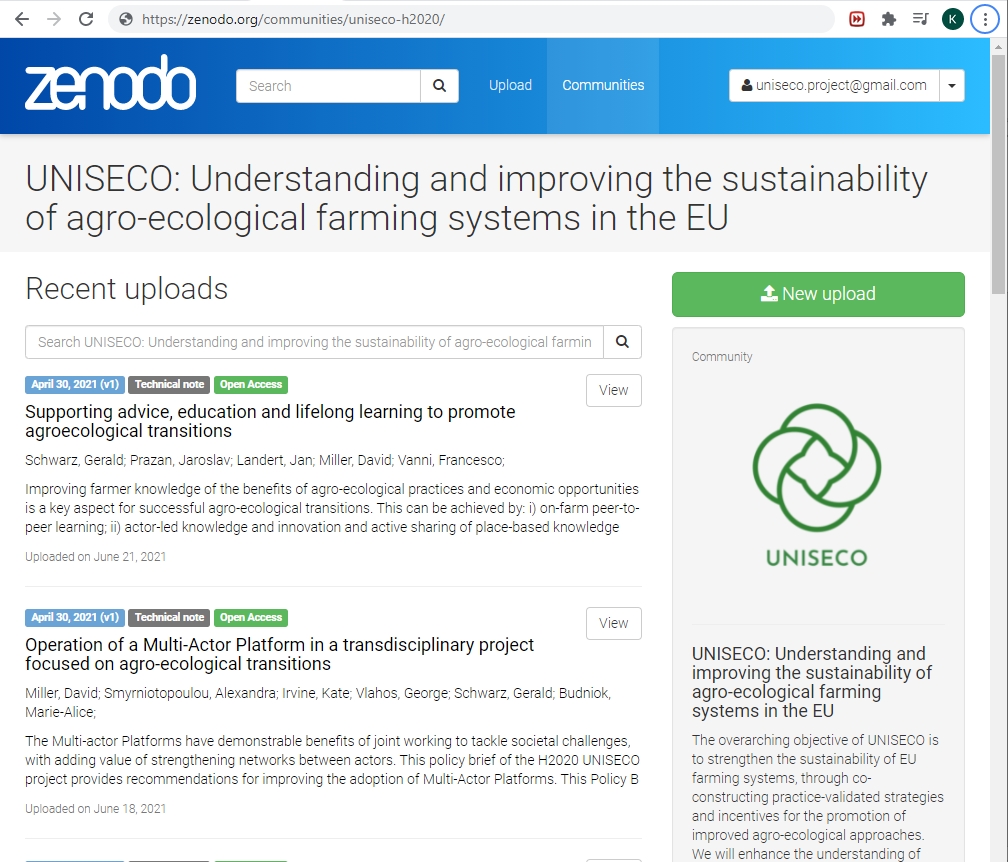1008x862 pixels.
Task: Open Supporting advice, education and lifelong learning title
Action: pyautogui.click(x=270, y=421)
